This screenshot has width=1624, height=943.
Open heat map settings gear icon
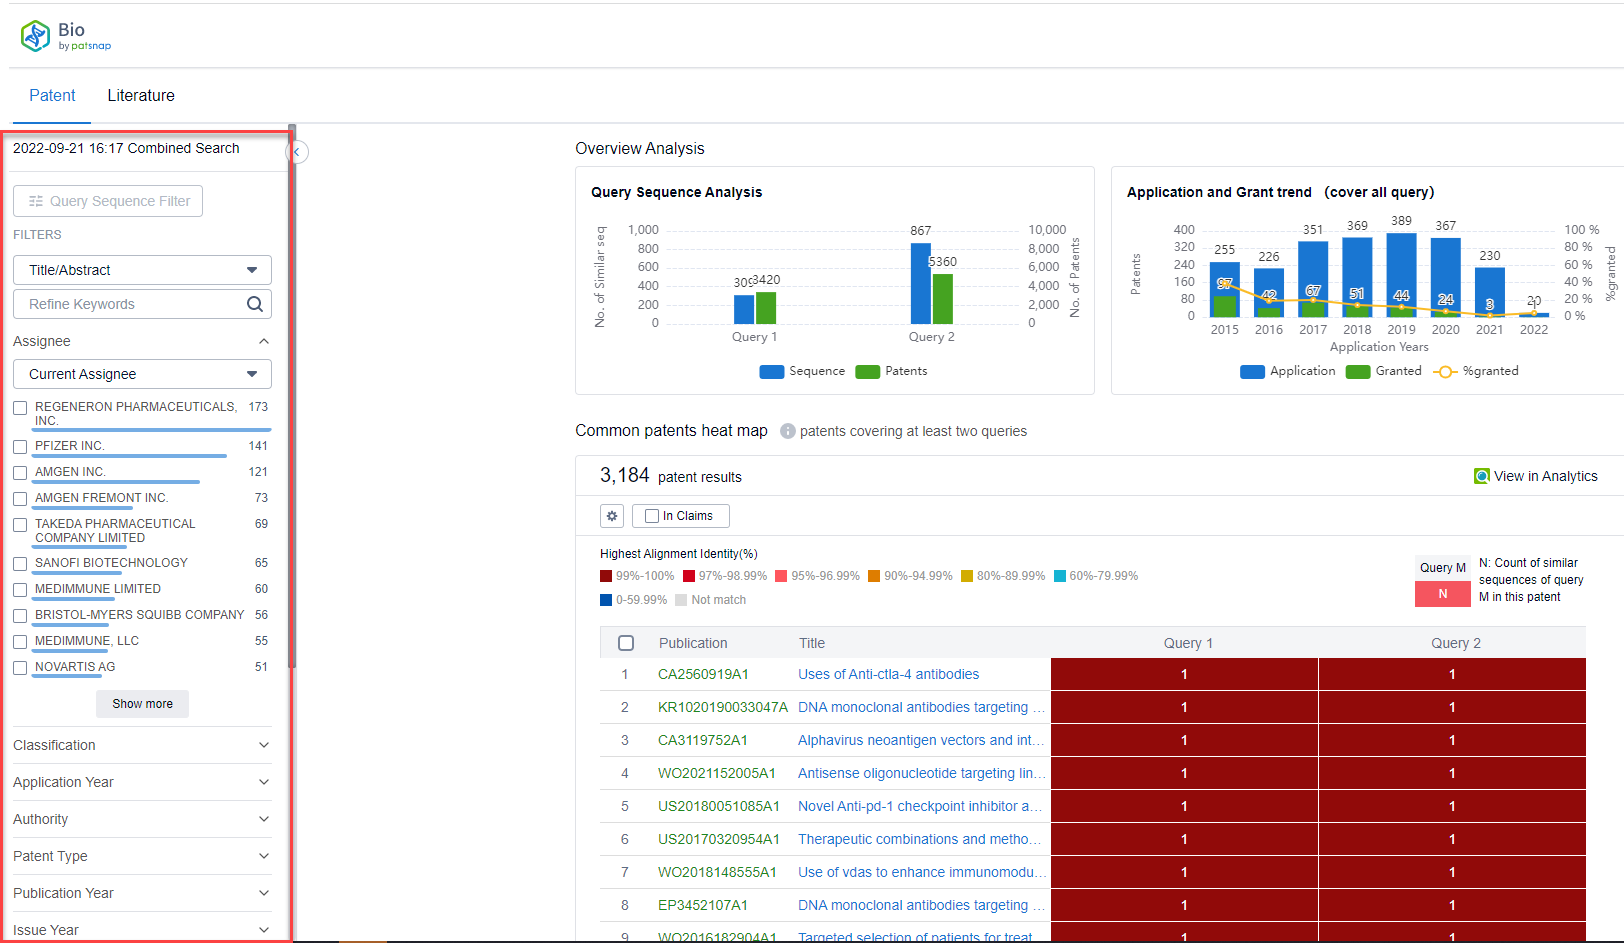point(612,516)
